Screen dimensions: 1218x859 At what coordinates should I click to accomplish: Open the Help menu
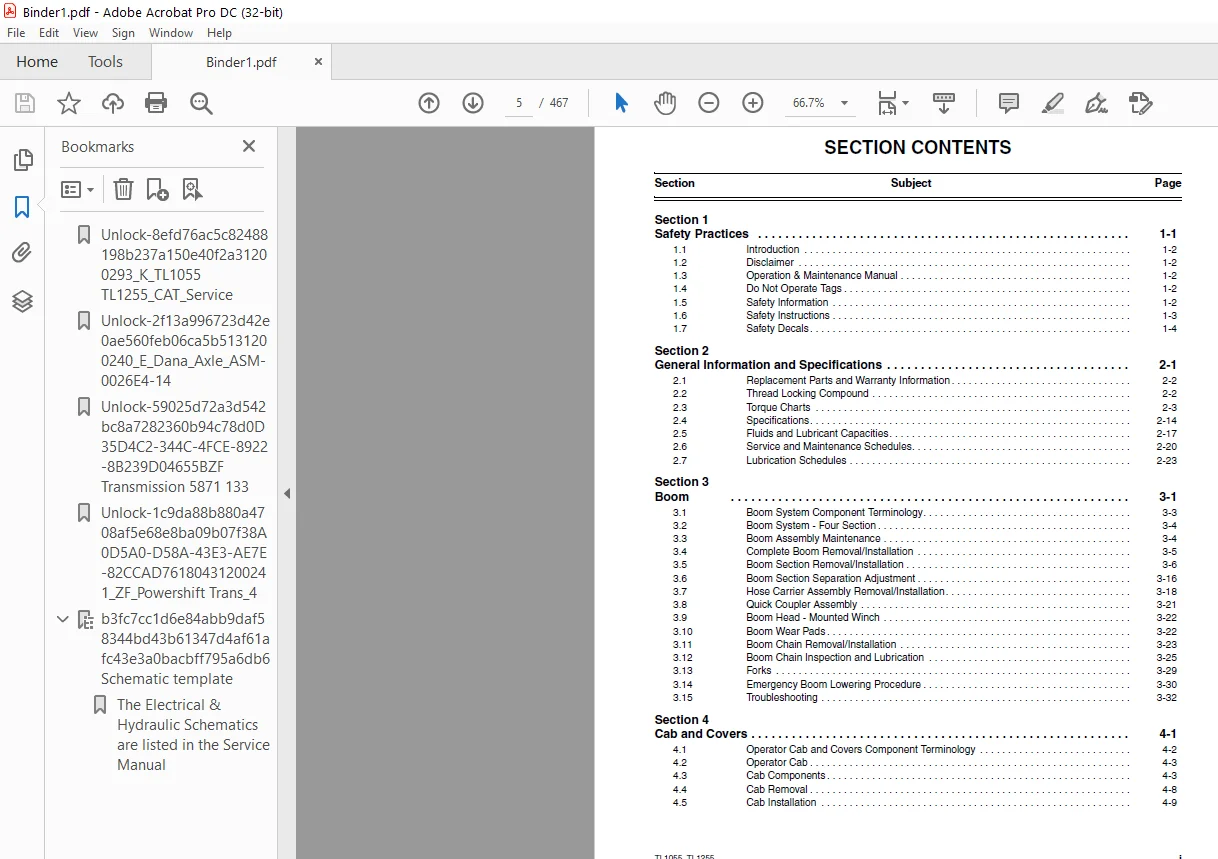click(219, 33)
